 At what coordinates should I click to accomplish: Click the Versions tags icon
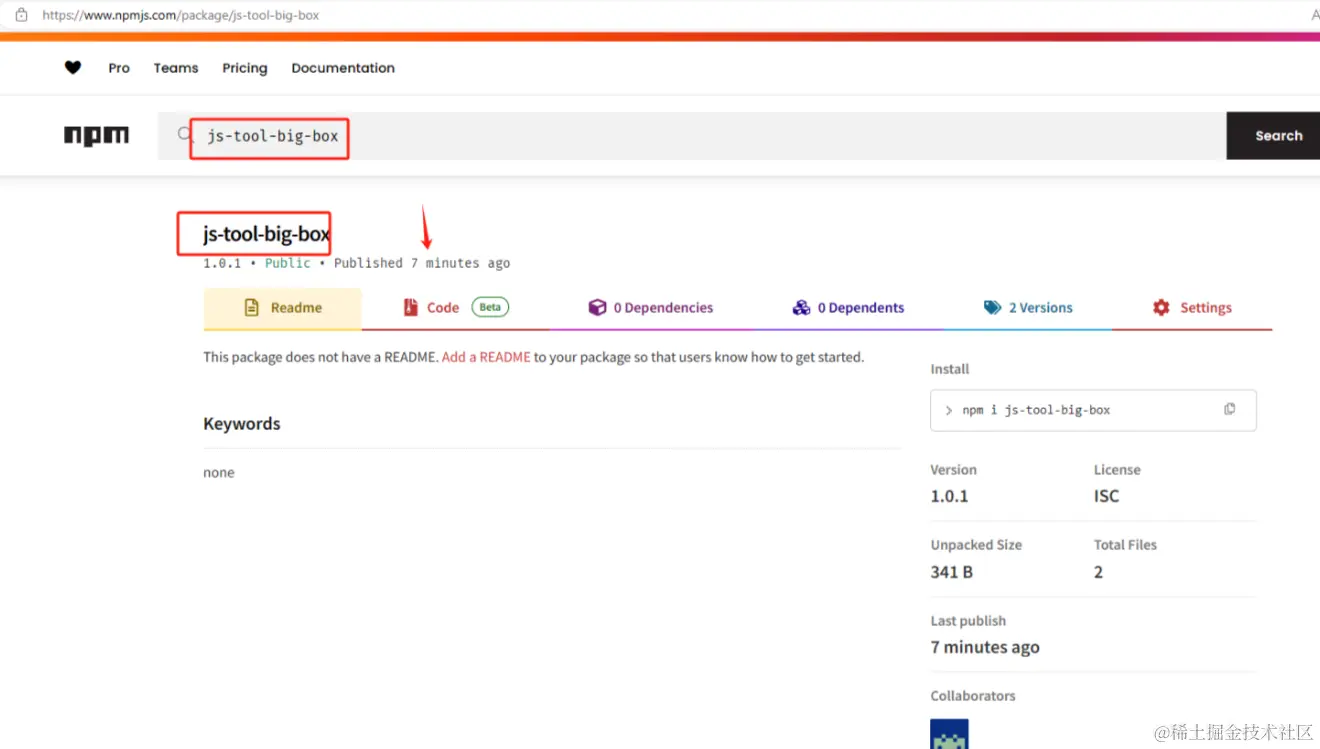click(992, 308)
